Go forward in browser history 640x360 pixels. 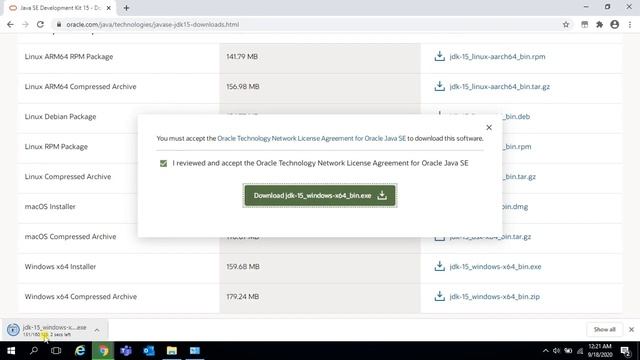click(25, 24)
